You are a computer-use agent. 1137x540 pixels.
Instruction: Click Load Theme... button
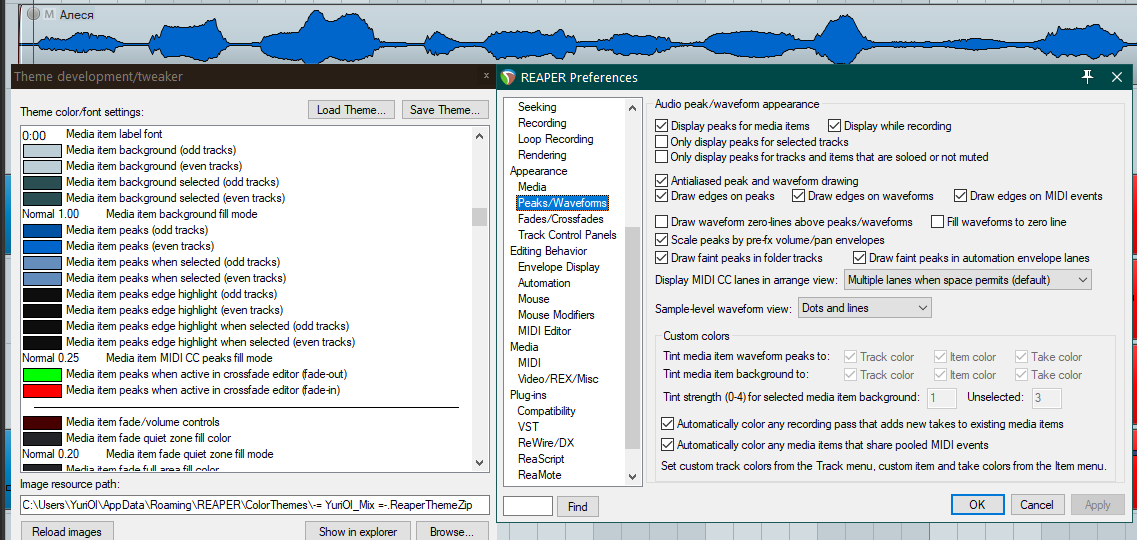[352, 110]
